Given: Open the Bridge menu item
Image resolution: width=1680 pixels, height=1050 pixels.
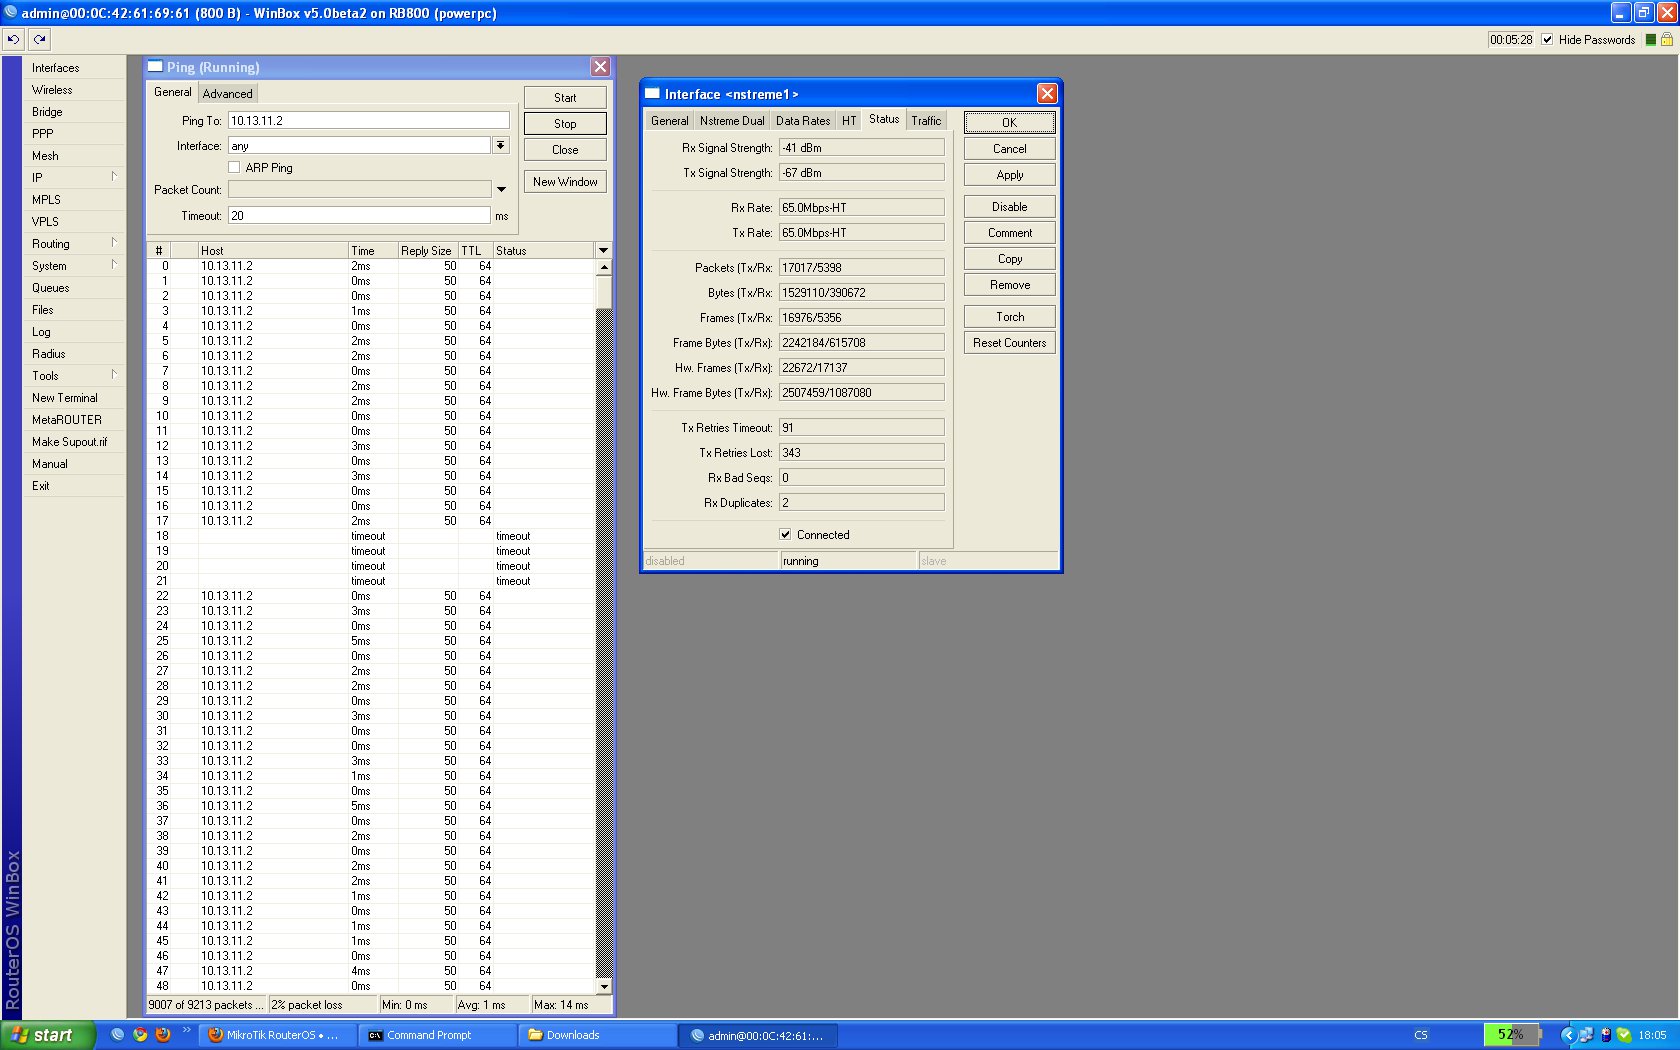Looking at the screenshot, I should 74,112.
